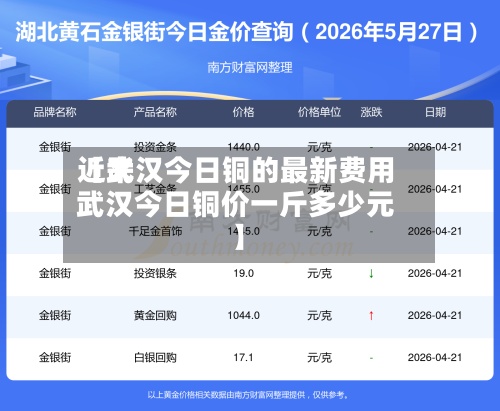
Task: Click the 价格单位 column header
Action: click(x=319, y=112)
